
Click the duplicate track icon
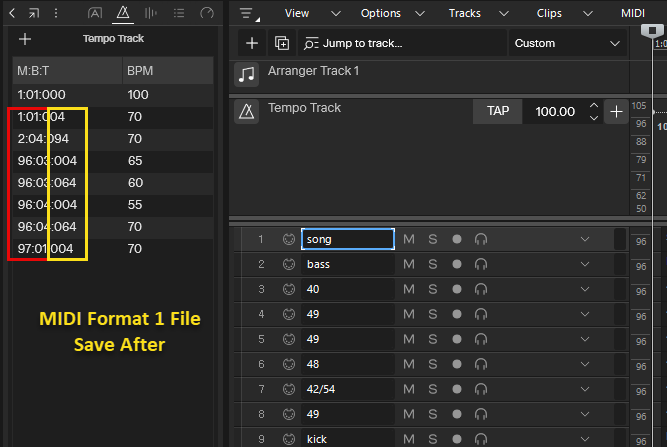coord(282,44)
